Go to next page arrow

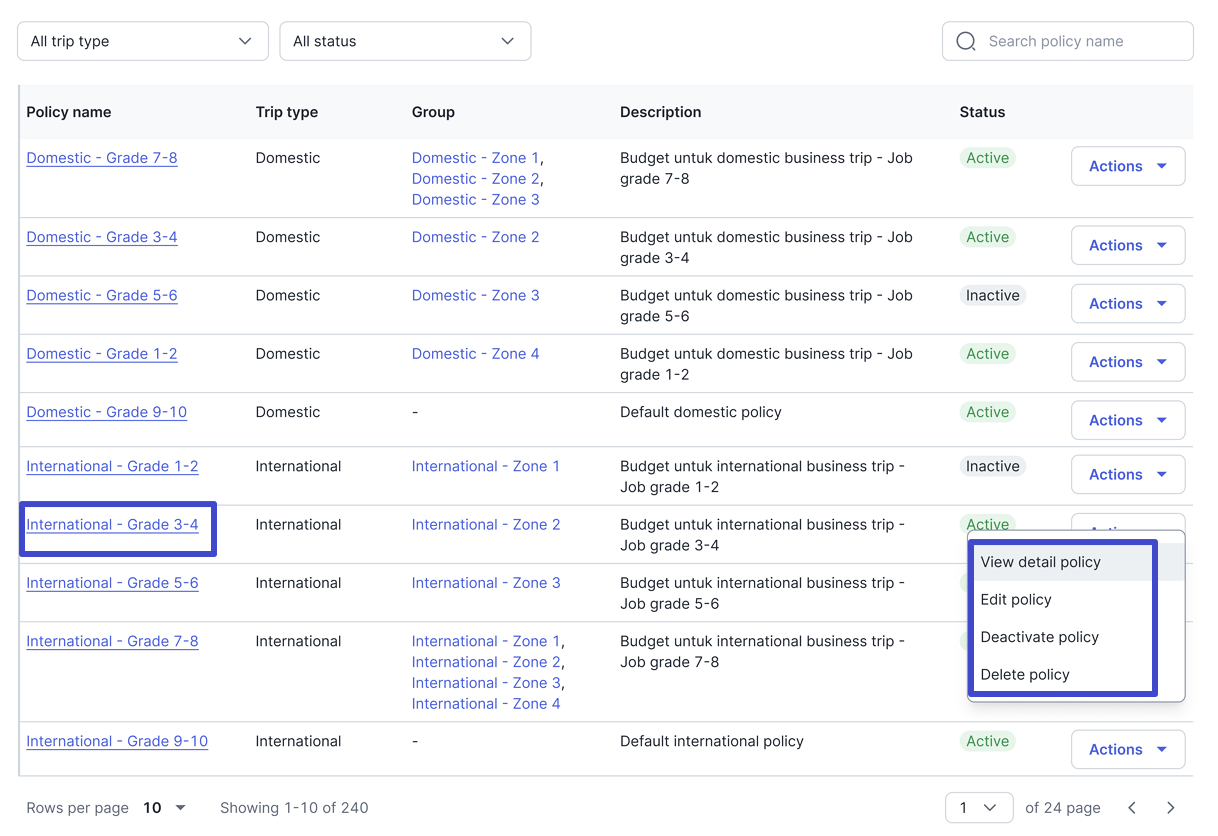(x=1170, y=808)
